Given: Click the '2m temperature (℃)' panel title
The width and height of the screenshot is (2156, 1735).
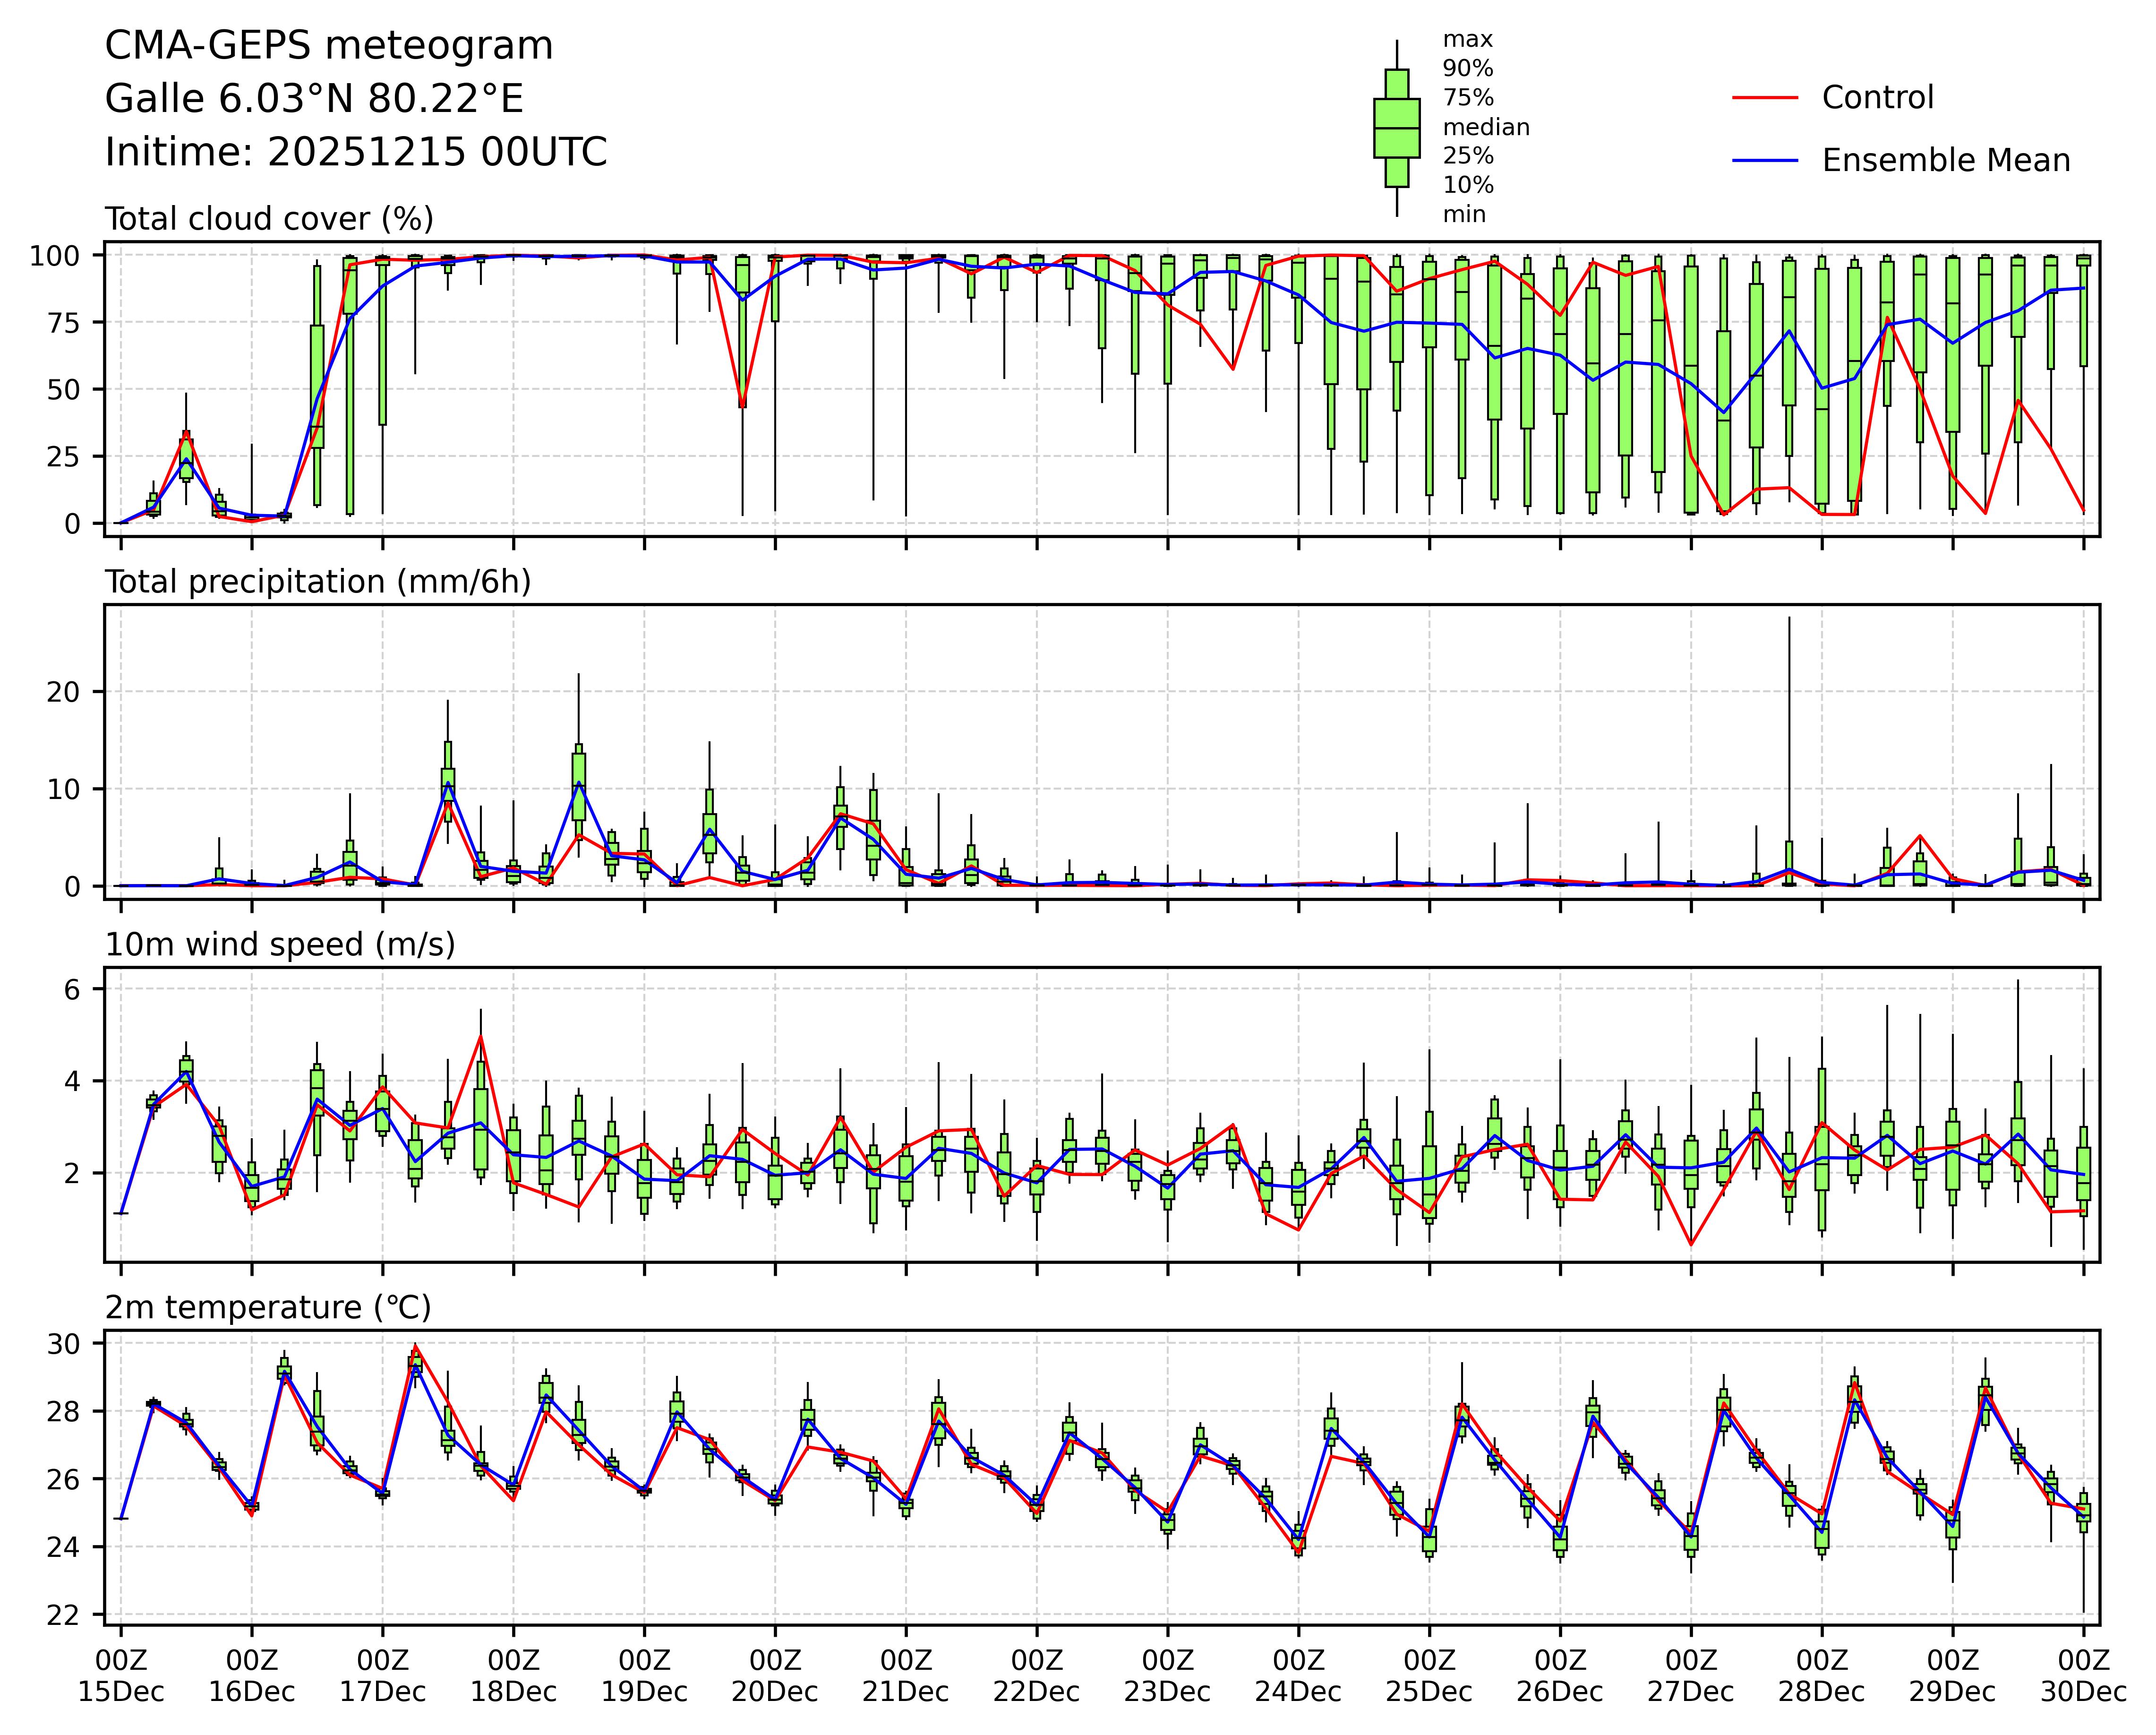Looking at the screenshot, I should pos(268,1308).
